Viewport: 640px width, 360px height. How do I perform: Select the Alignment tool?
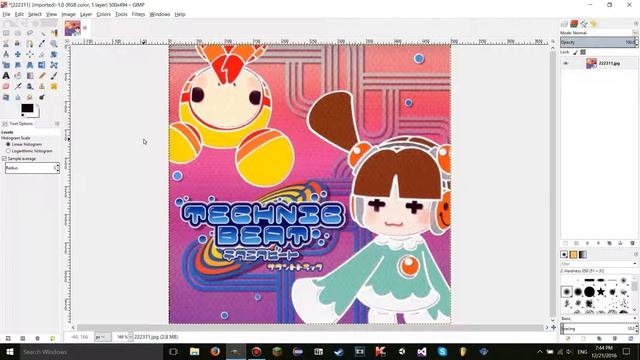tap(30, 54)
